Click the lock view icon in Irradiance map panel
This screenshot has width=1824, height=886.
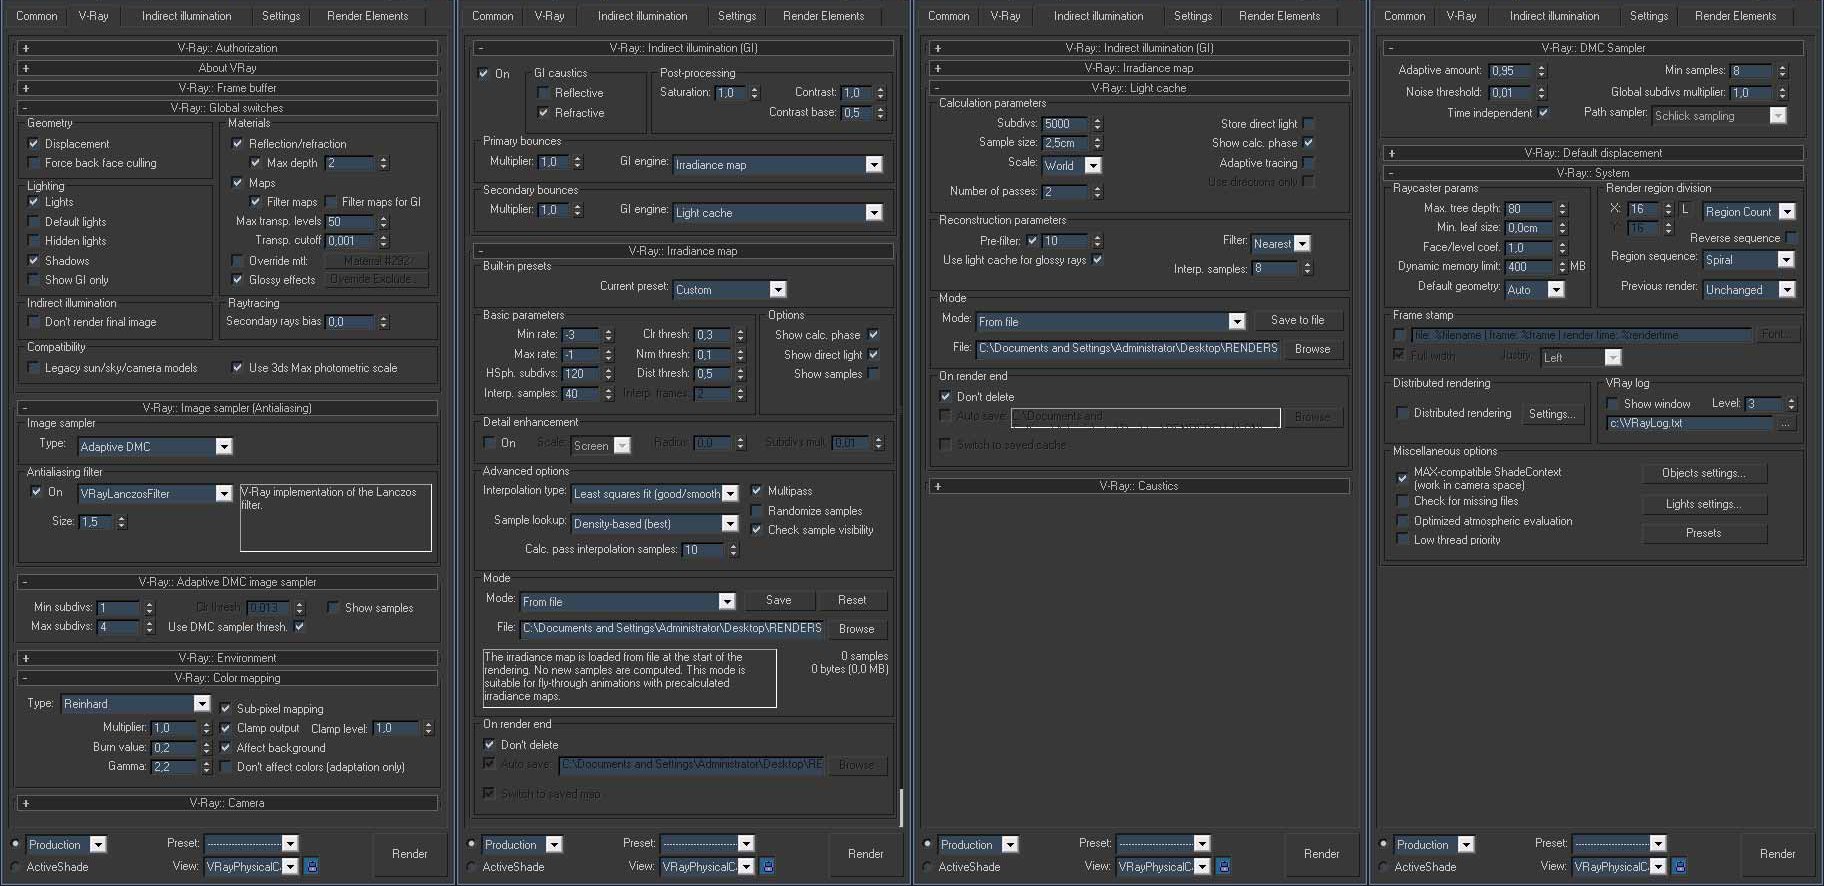(767, 866)
